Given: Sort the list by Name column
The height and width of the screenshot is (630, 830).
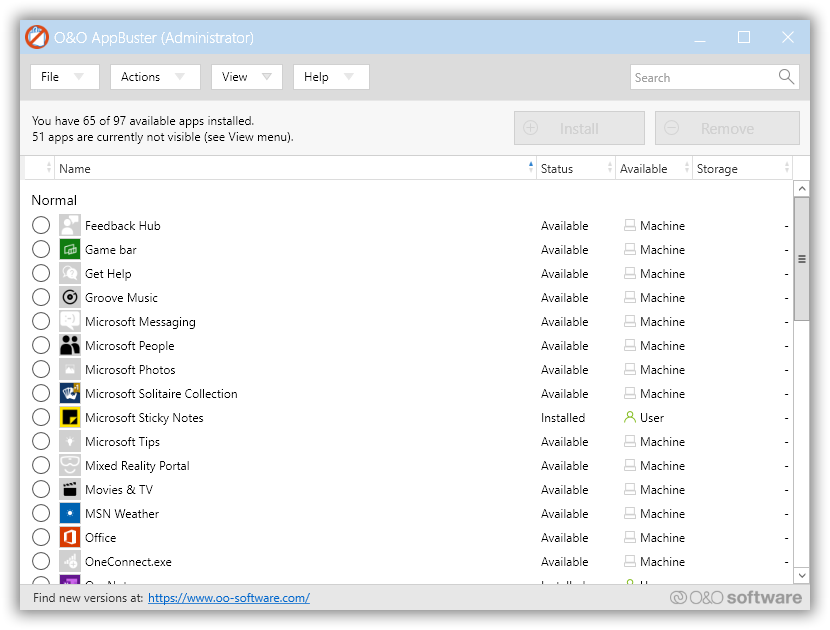Looking at the screenshot, I should tap(295, 168).
